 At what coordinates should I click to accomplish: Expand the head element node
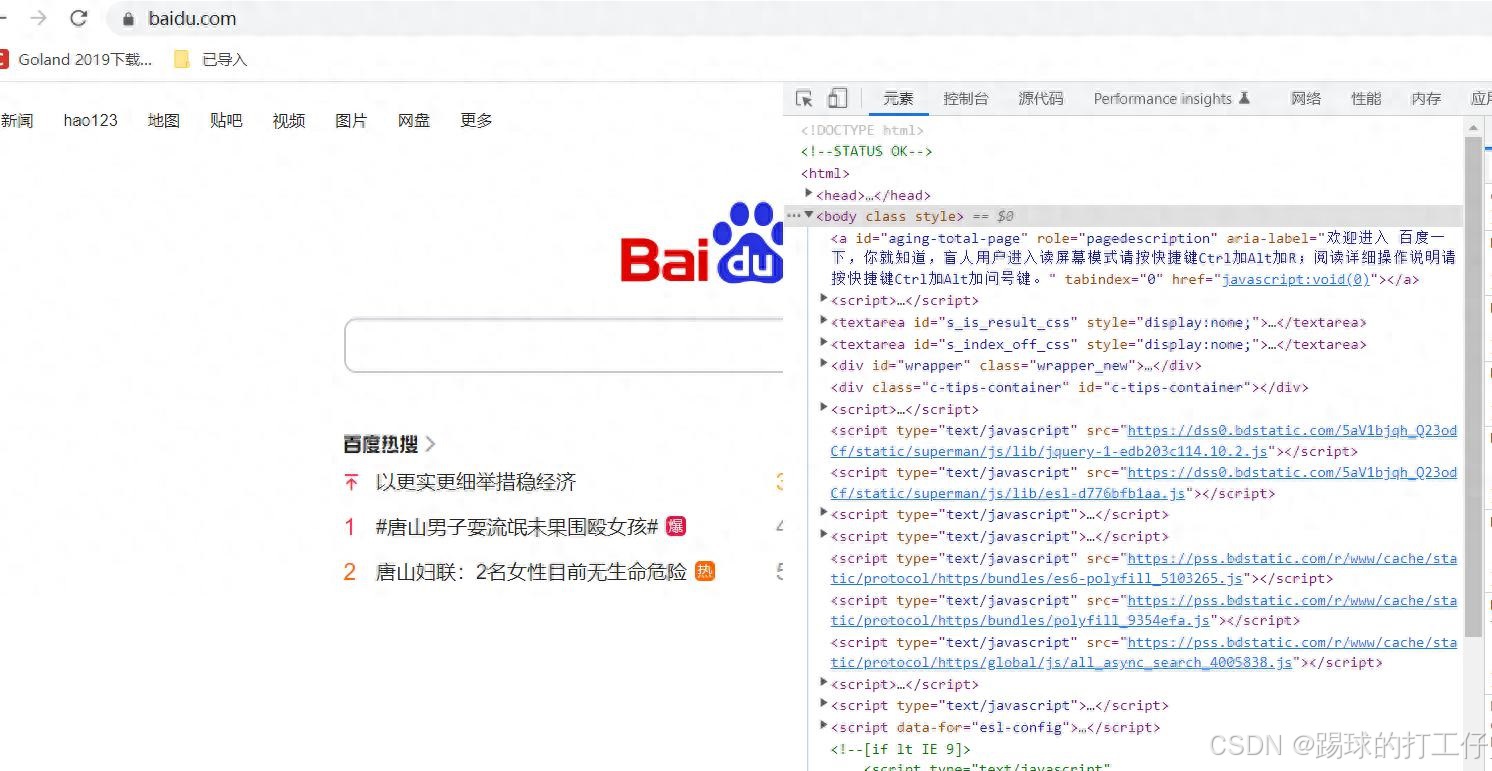[809, 194]
